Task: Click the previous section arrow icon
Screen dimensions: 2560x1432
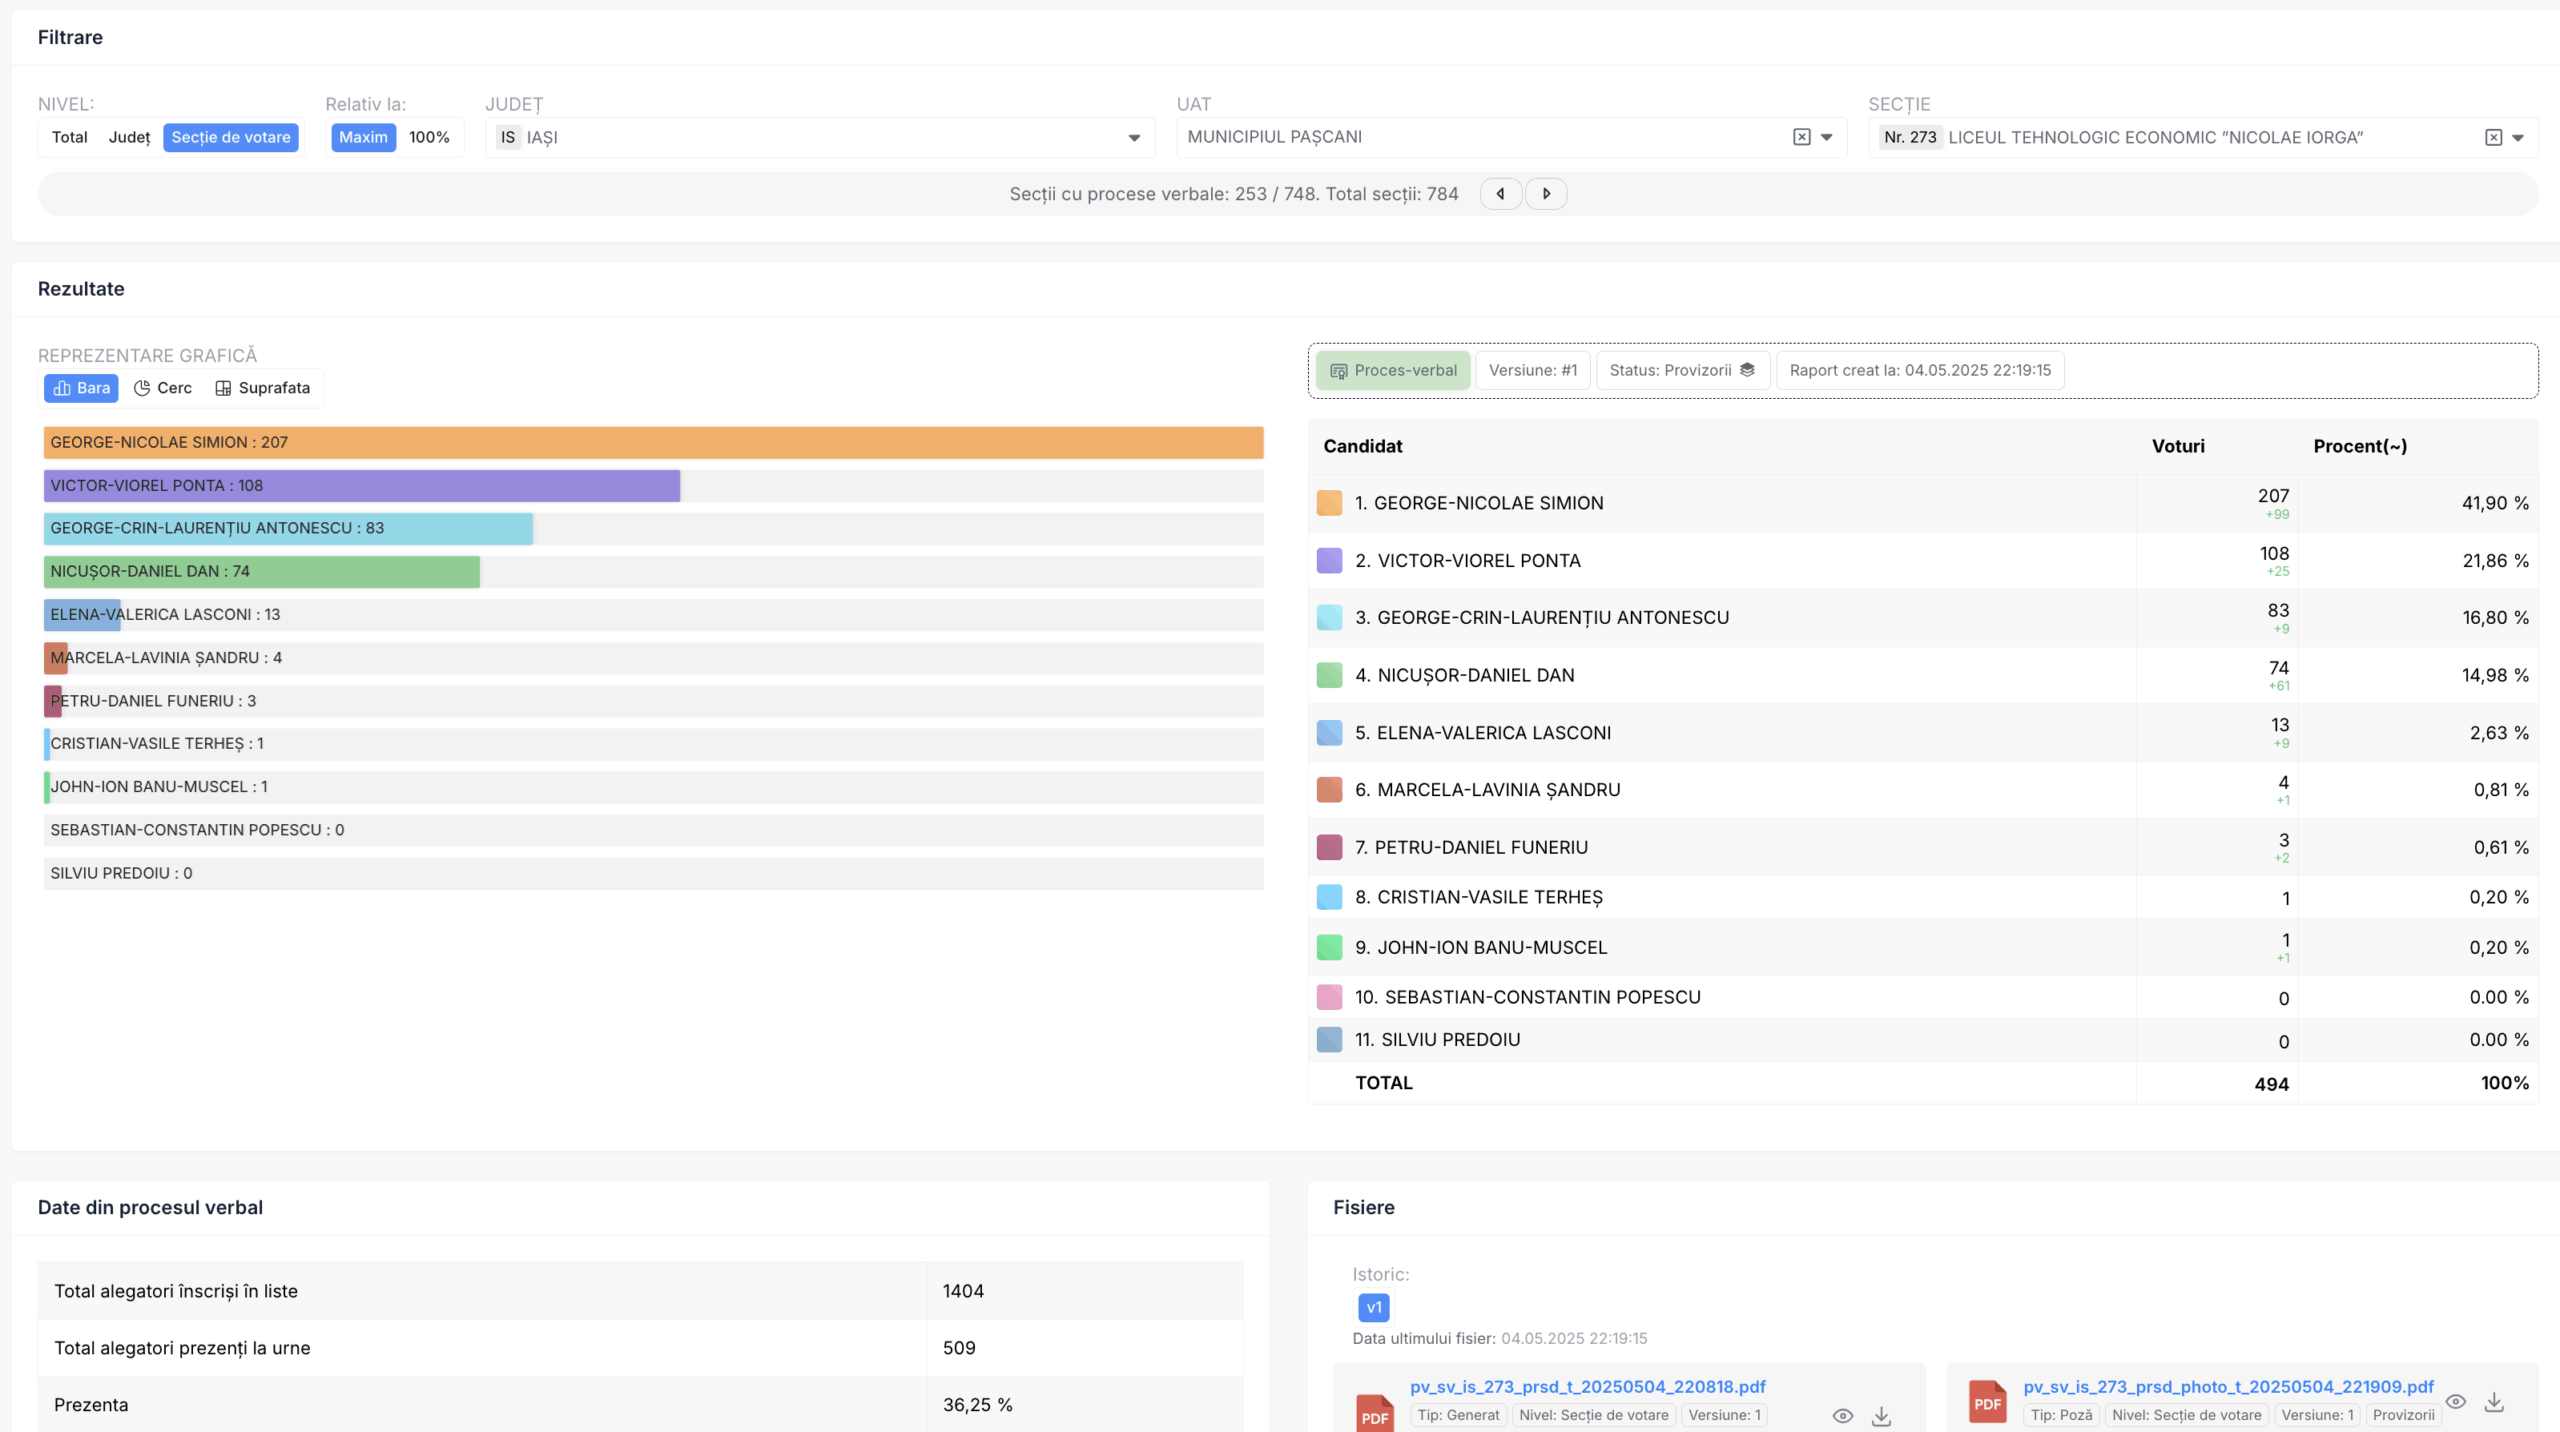Action: click(1500, 194)
